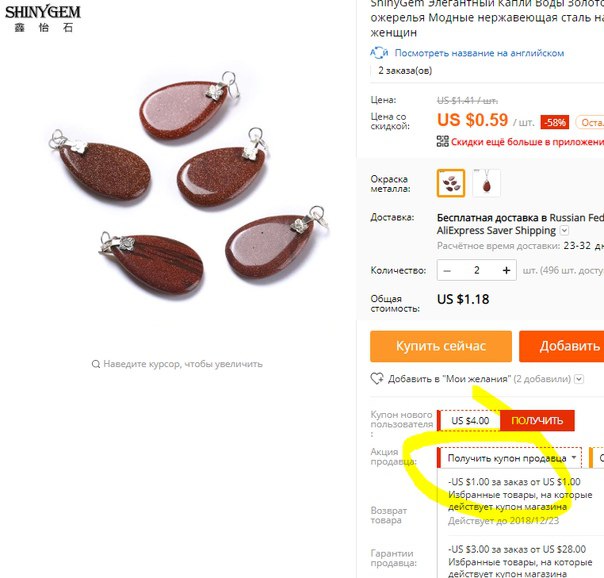This screenshot has width=604, height=578.
Task: Click the QR code icon for app discounts
Action: pos(443,141)
